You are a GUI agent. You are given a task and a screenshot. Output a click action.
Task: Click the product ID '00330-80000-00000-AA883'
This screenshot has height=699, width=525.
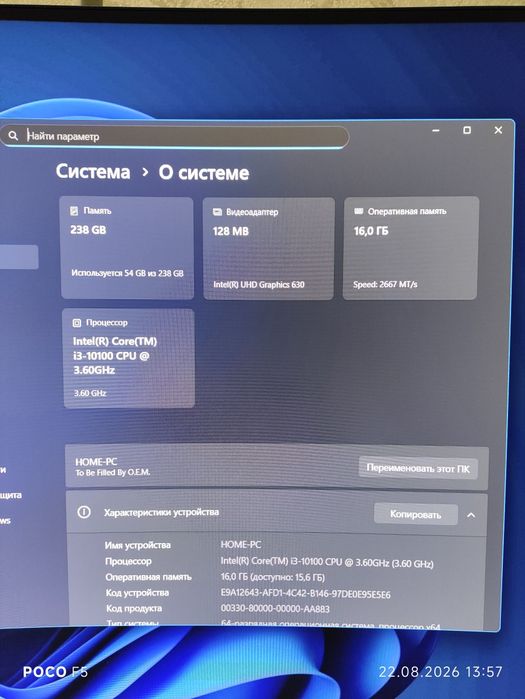point(275,609)
